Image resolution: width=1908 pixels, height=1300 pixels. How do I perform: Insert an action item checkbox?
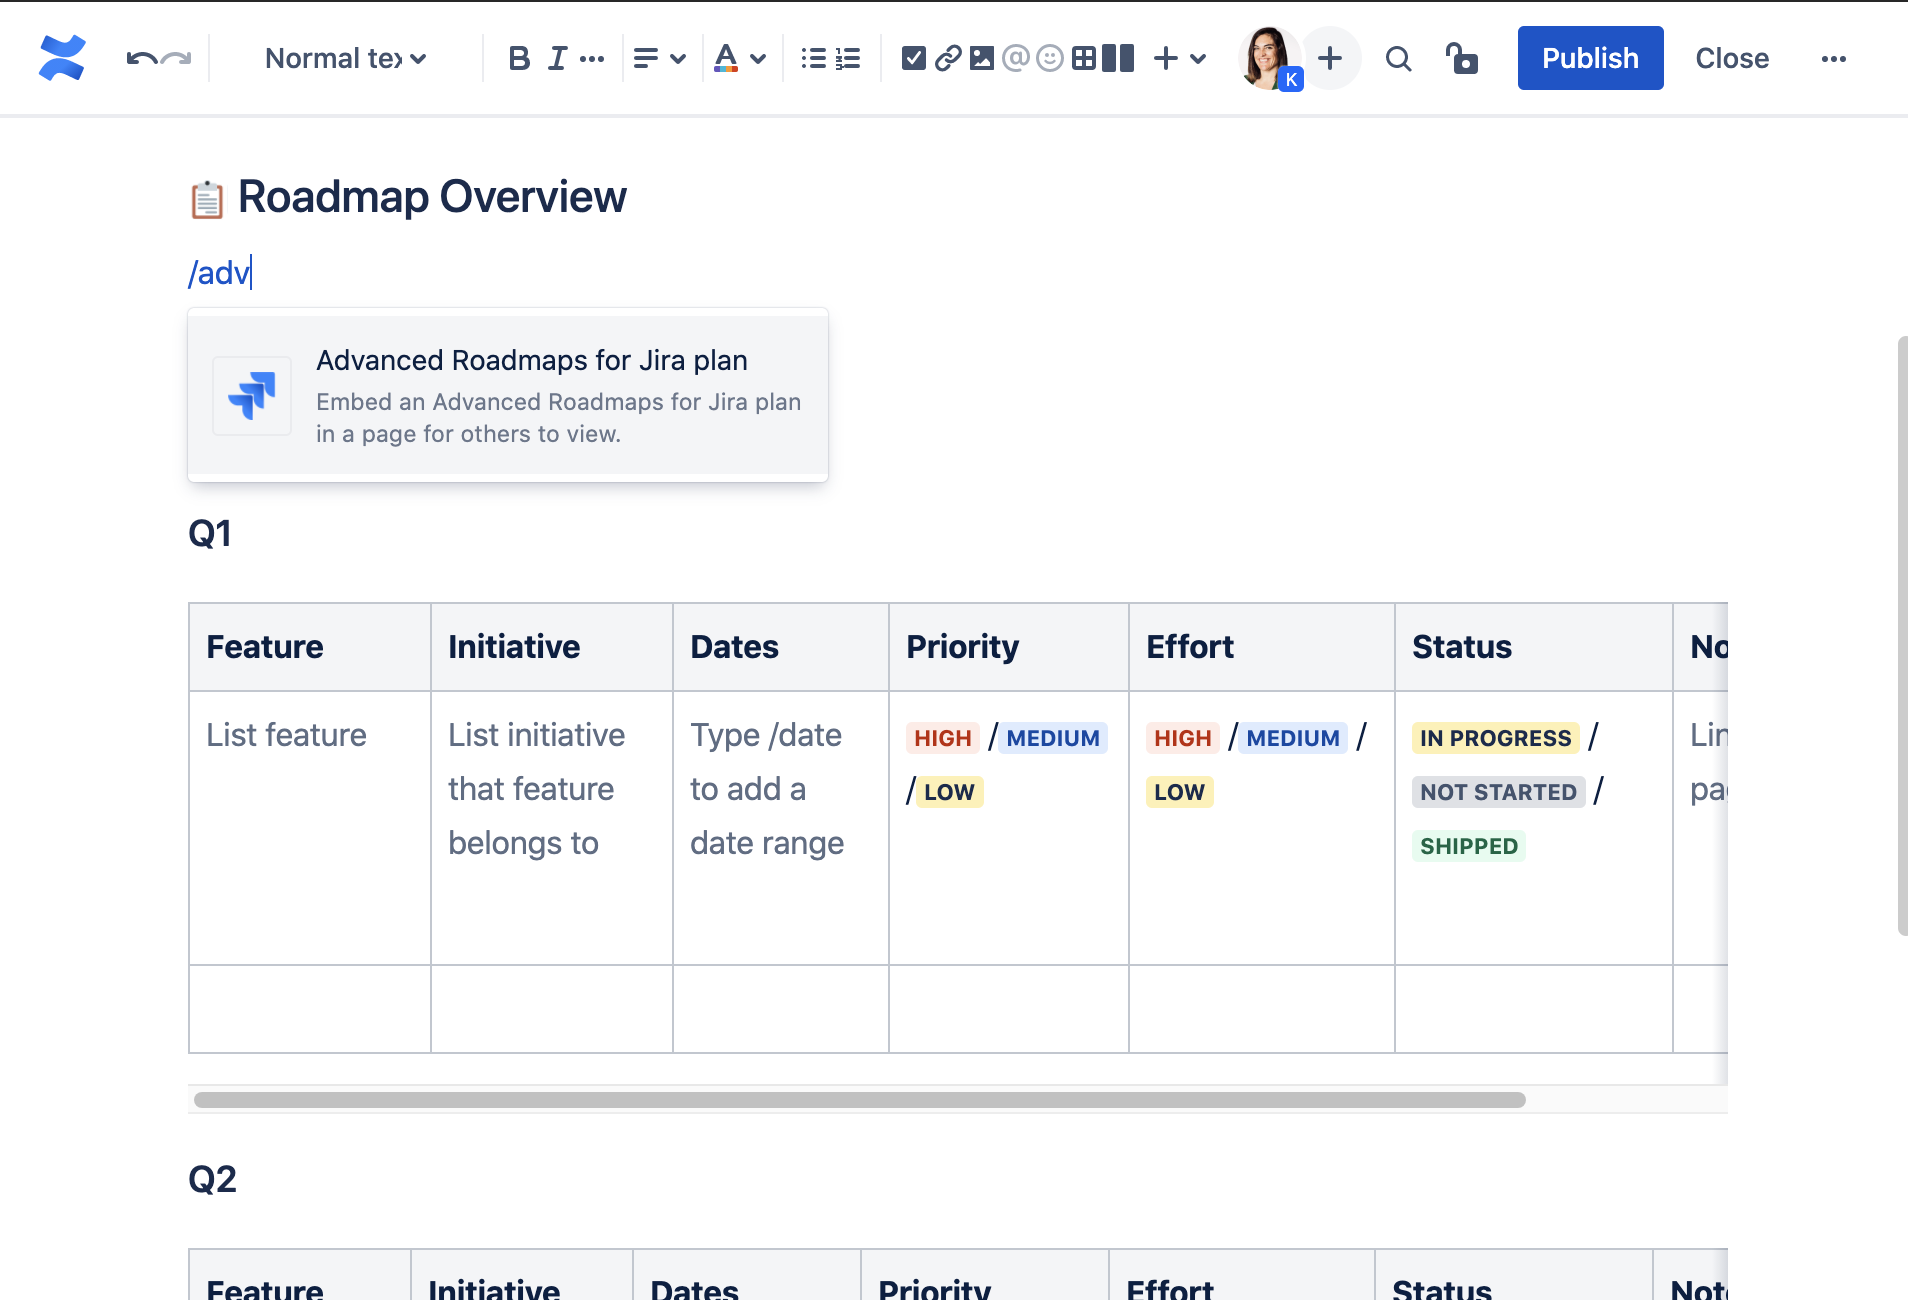(913, 58)
